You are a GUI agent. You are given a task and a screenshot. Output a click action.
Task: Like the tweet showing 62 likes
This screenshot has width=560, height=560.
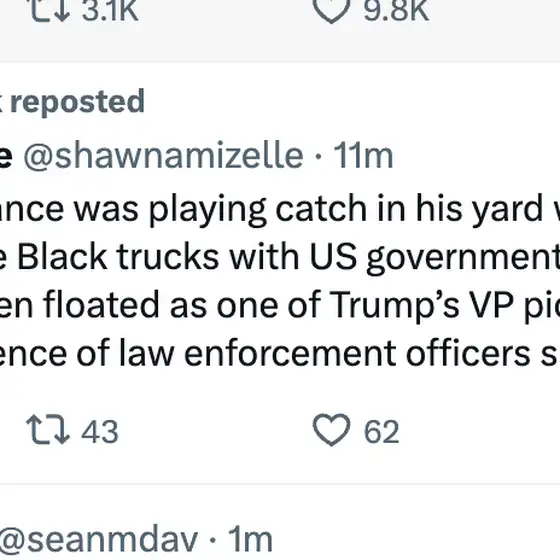pos(331,430)
